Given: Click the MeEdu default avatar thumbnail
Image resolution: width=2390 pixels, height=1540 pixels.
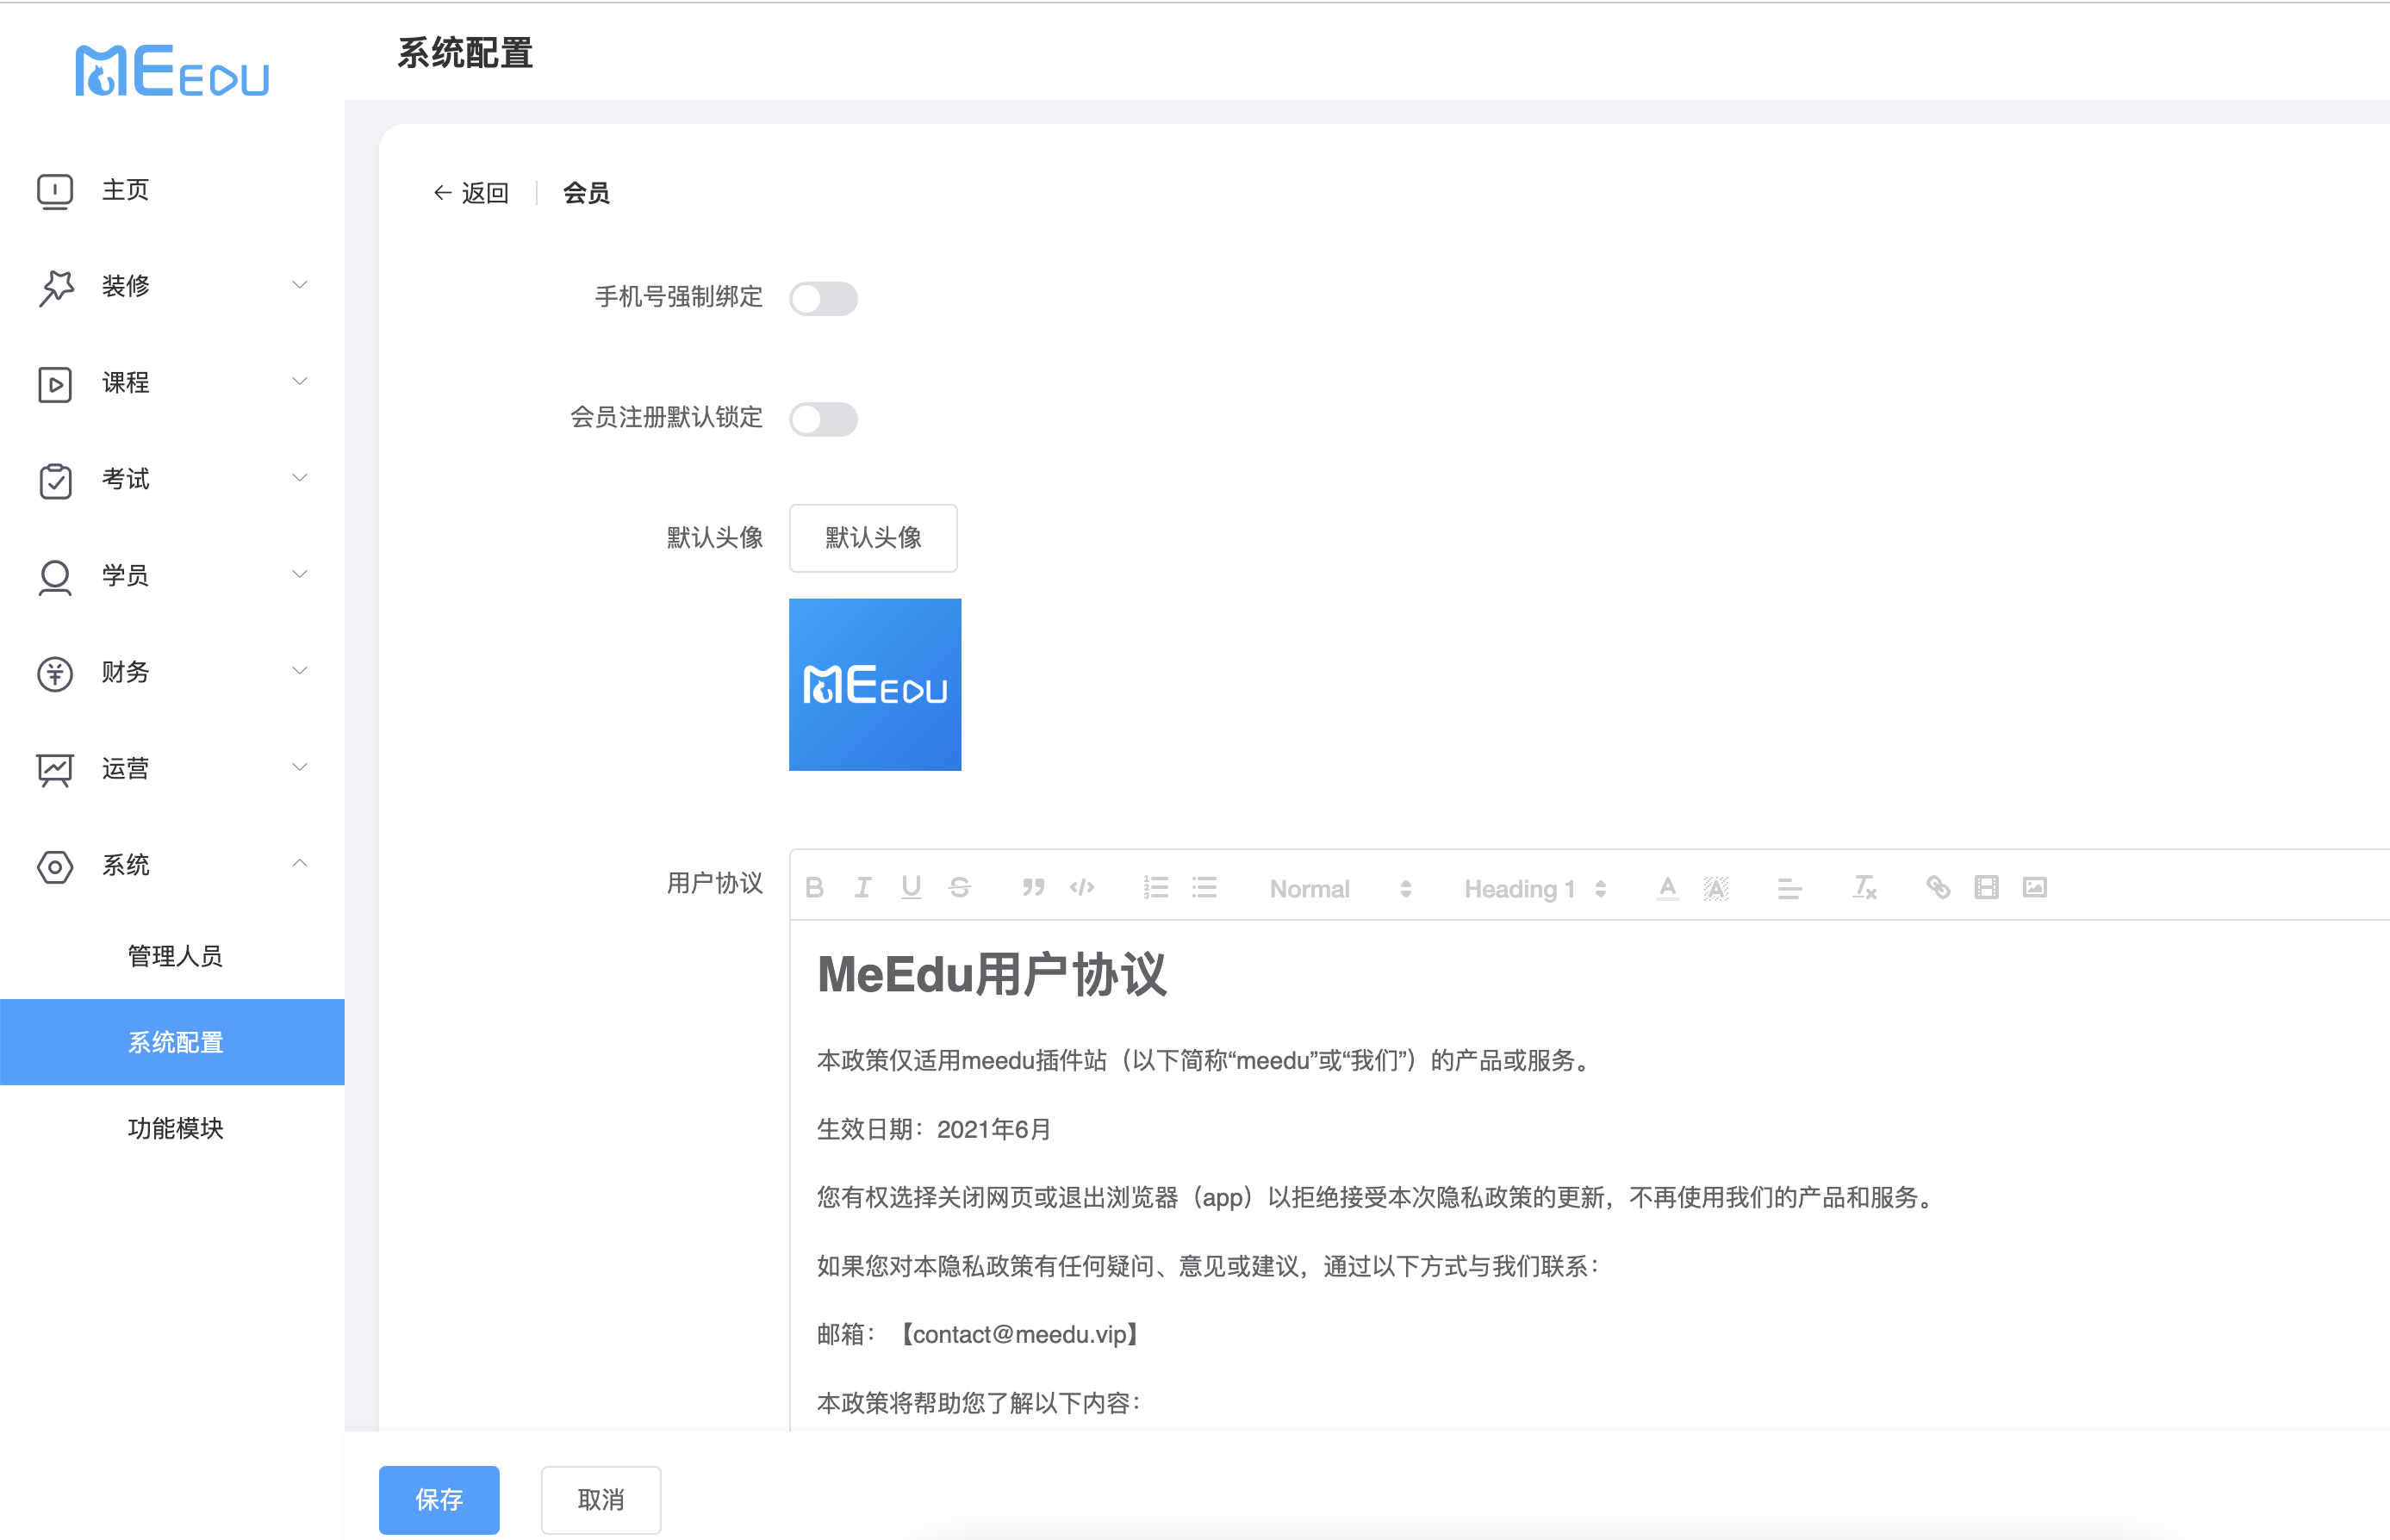Looking at the screenshot, I should [x=874, y=684].
